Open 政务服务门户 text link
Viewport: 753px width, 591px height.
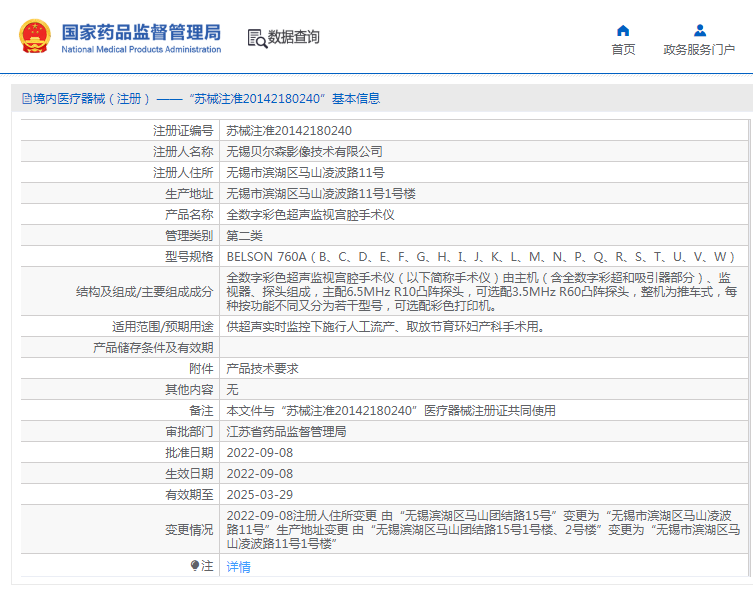click(699, 49)
